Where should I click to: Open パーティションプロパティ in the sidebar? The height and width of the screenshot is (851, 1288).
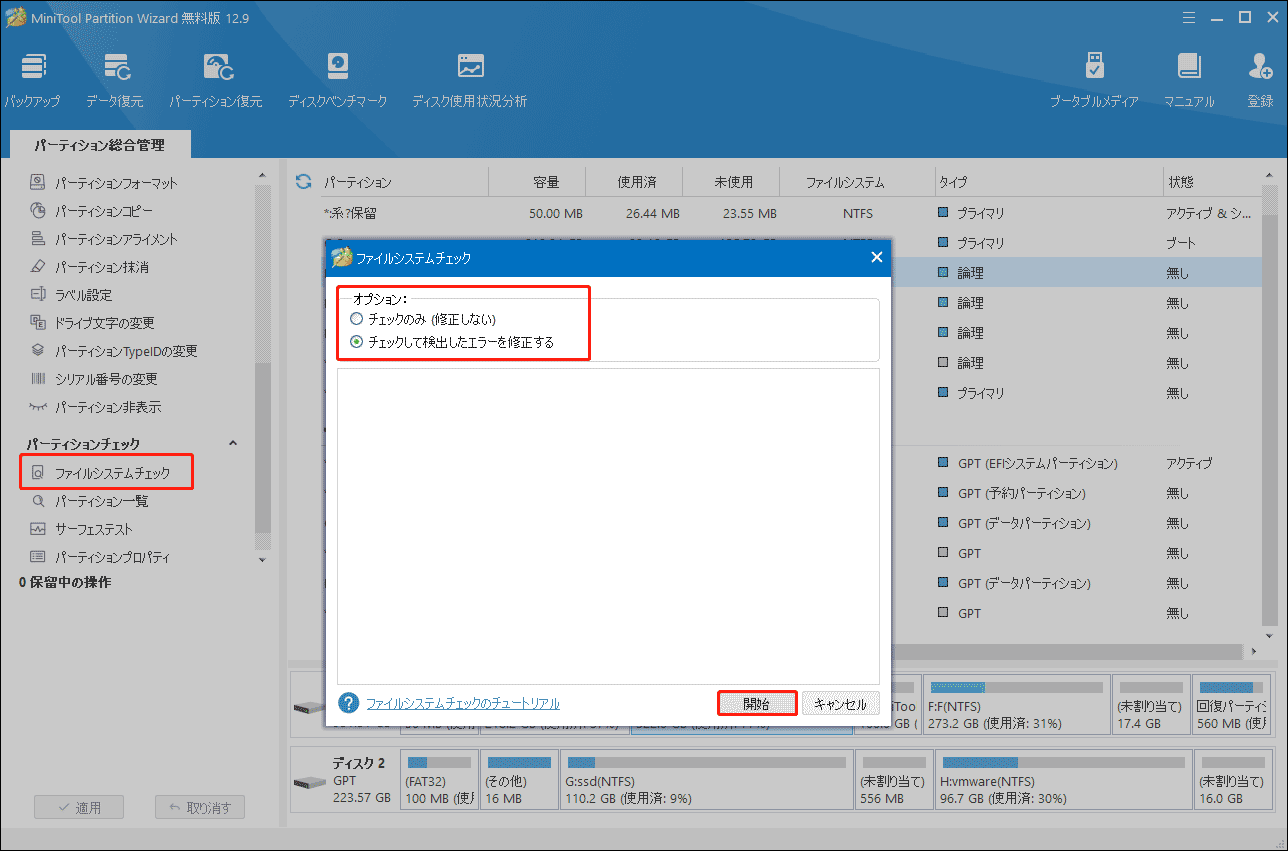point(100,557)
